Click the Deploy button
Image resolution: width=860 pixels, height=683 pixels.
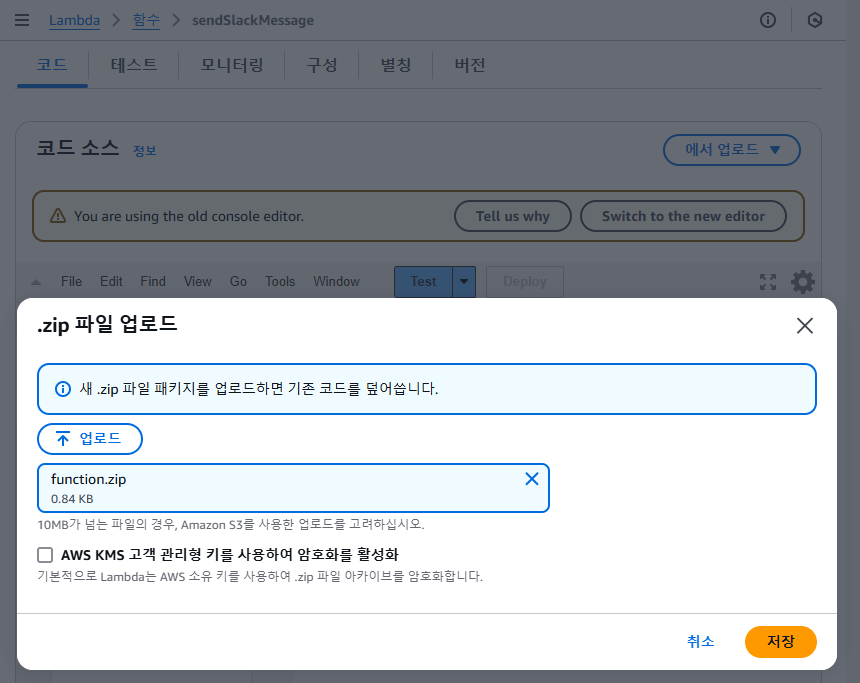[x=525, y=282]
